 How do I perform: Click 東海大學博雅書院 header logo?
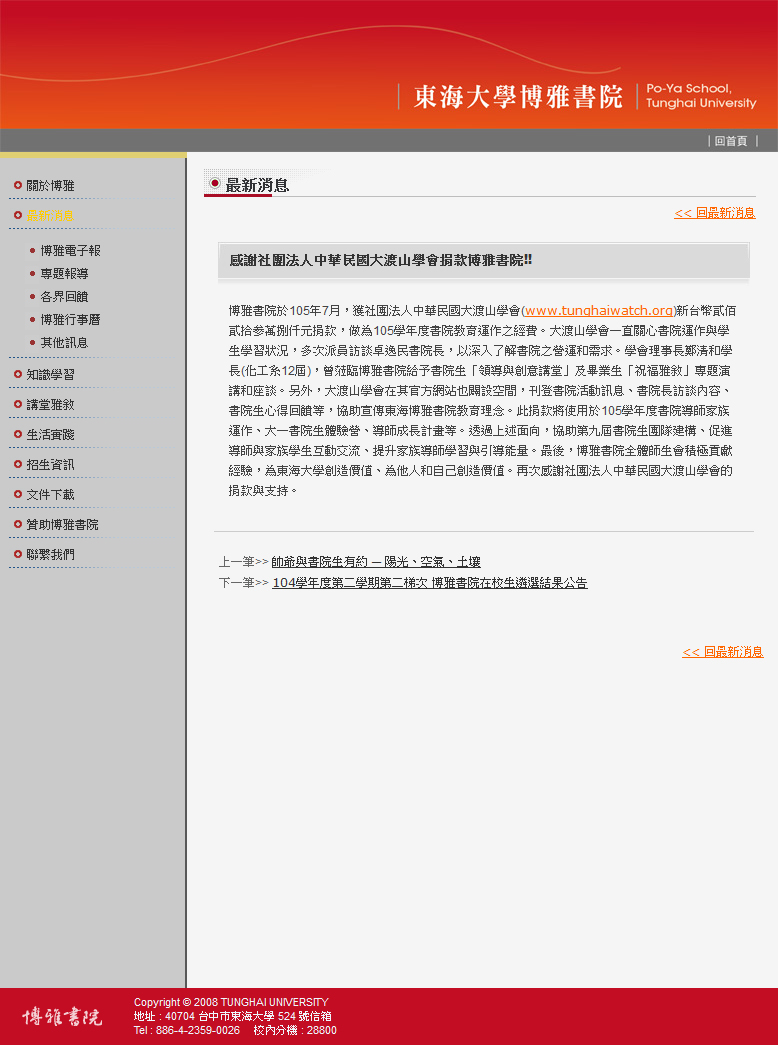pos(518,97)
